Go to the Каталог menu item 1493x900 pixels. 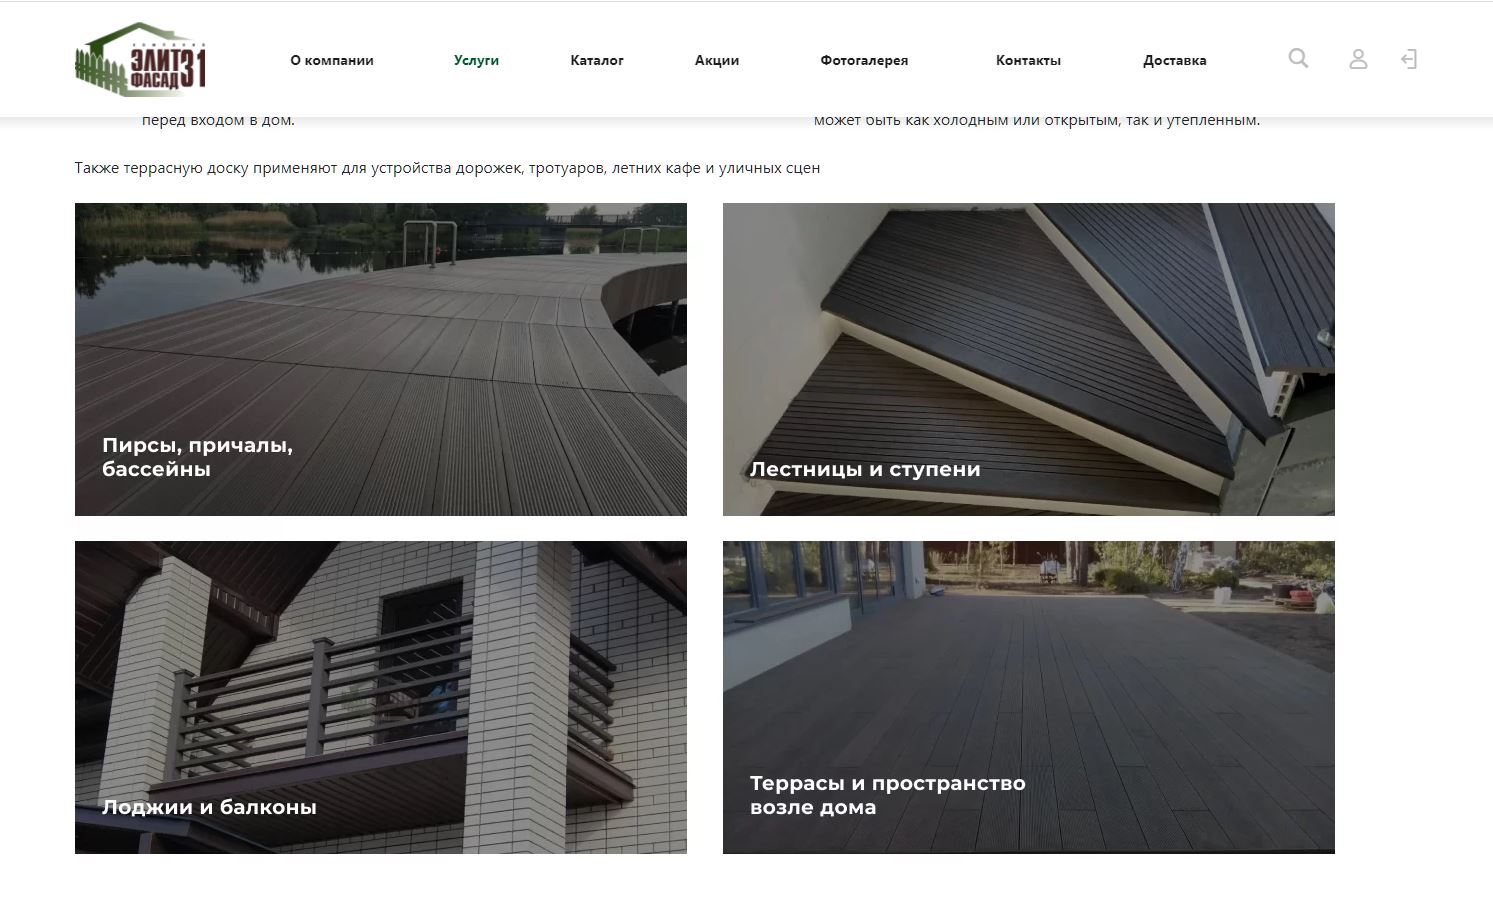(x=597, y=60)
